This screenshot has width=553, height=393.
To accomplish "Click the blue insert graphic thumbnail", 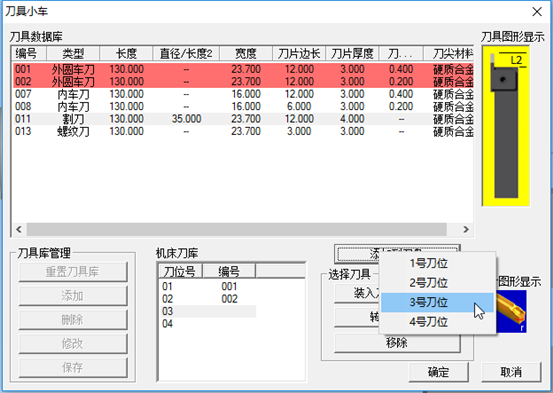I will click(x=511, y=312).
